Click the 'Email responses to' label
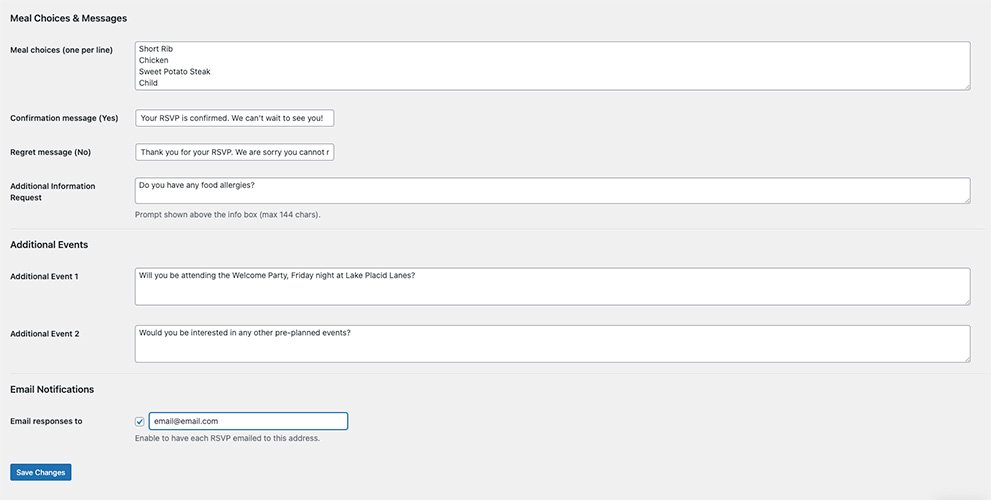This screenshot has height=500, width=991. 46,421
